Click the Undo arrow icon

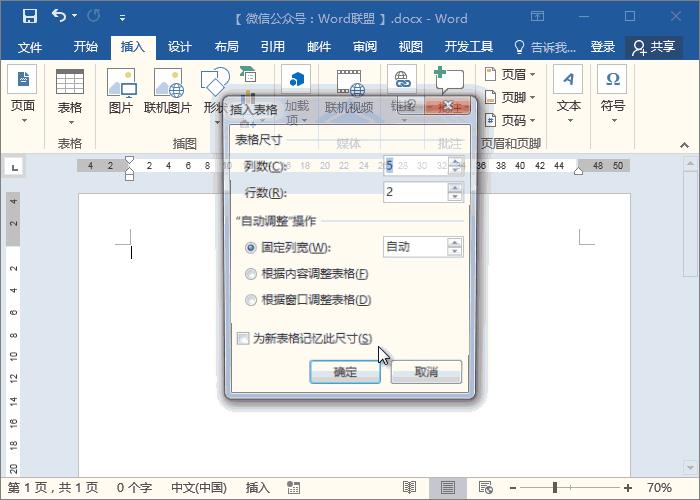pos(59,16)
